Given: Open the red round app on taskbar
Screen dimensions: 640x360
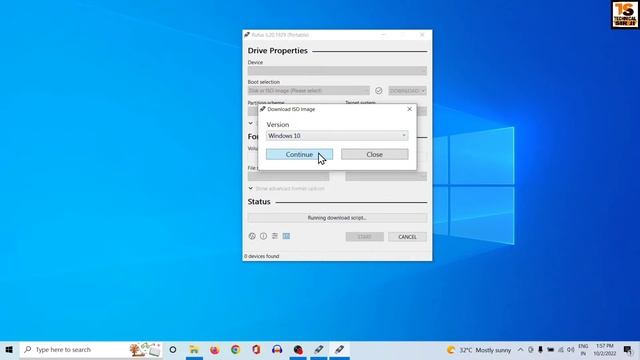Looking at the screenshot, I should pos(298,350).
